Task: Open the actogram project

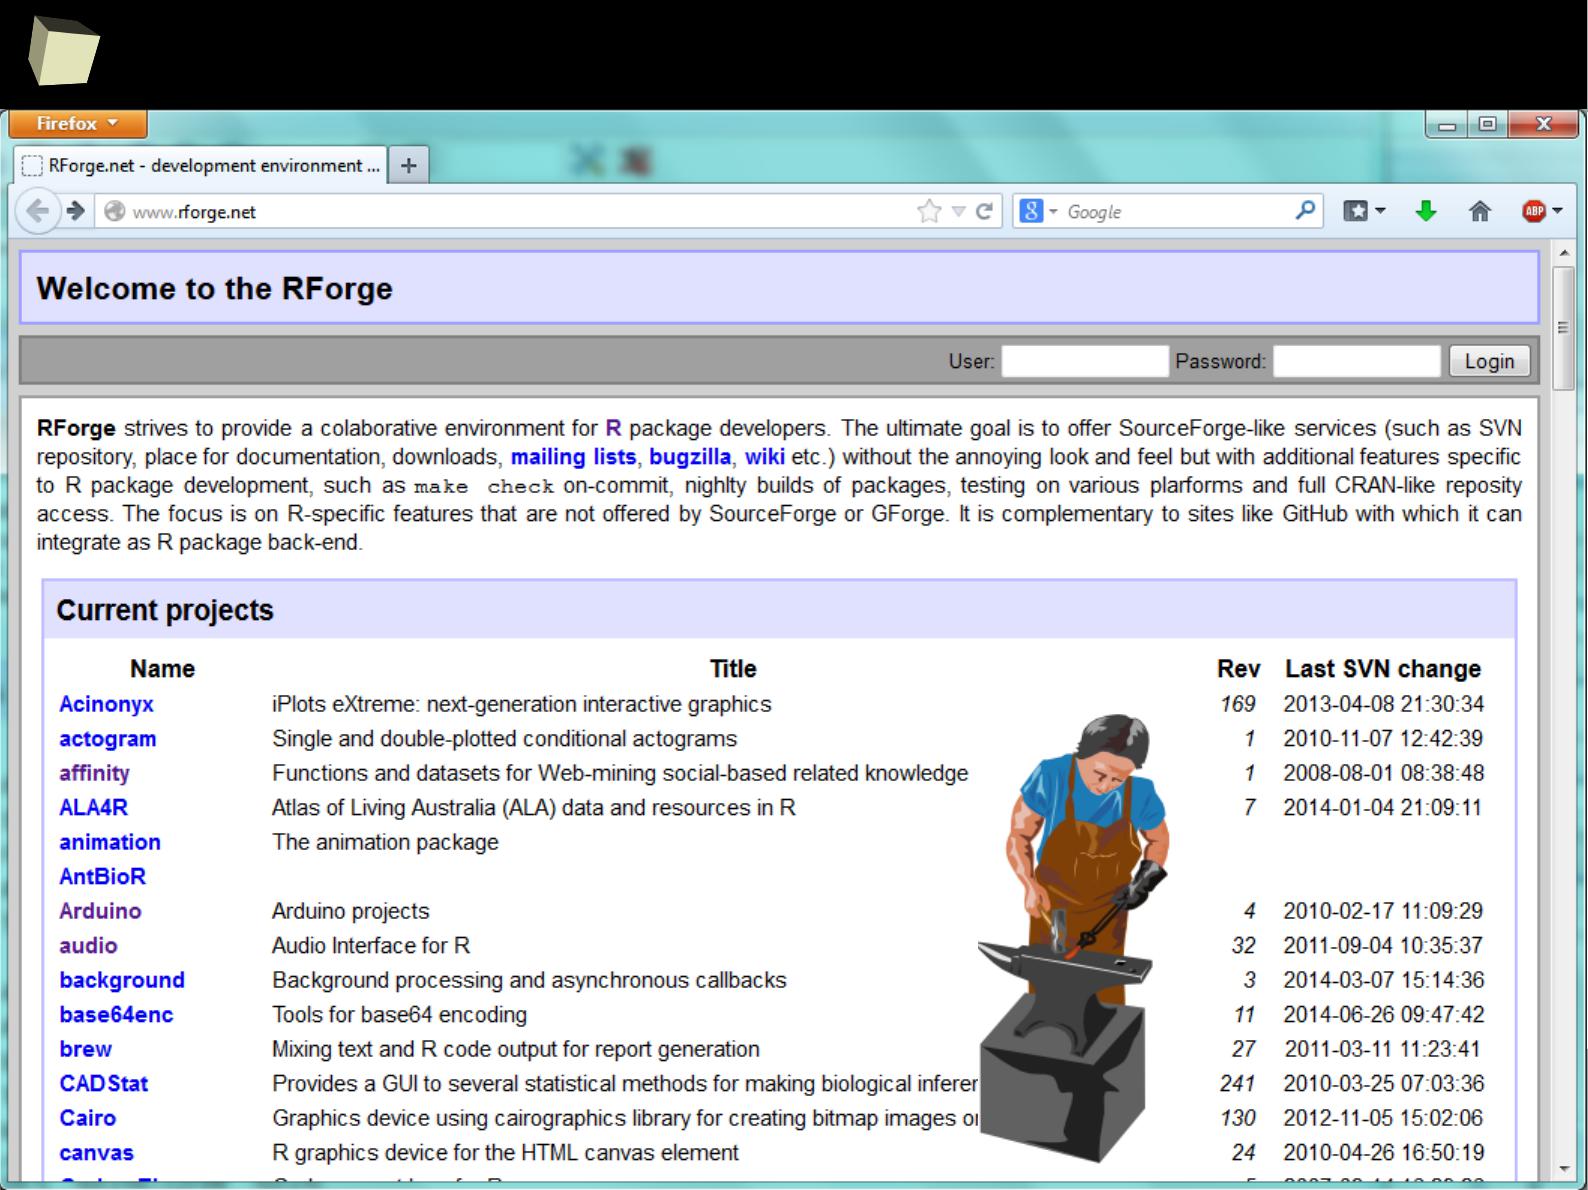Action: pos(108,739)
